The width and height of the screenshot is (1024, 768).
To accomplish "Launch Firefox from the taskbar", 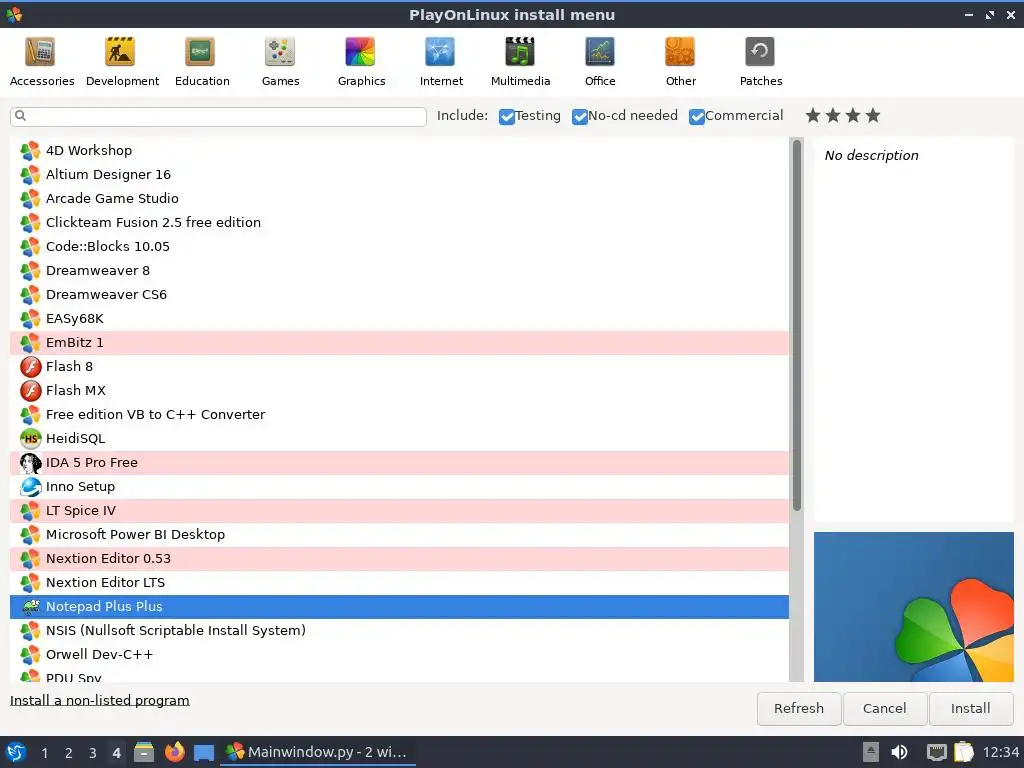I will [174, 752].
